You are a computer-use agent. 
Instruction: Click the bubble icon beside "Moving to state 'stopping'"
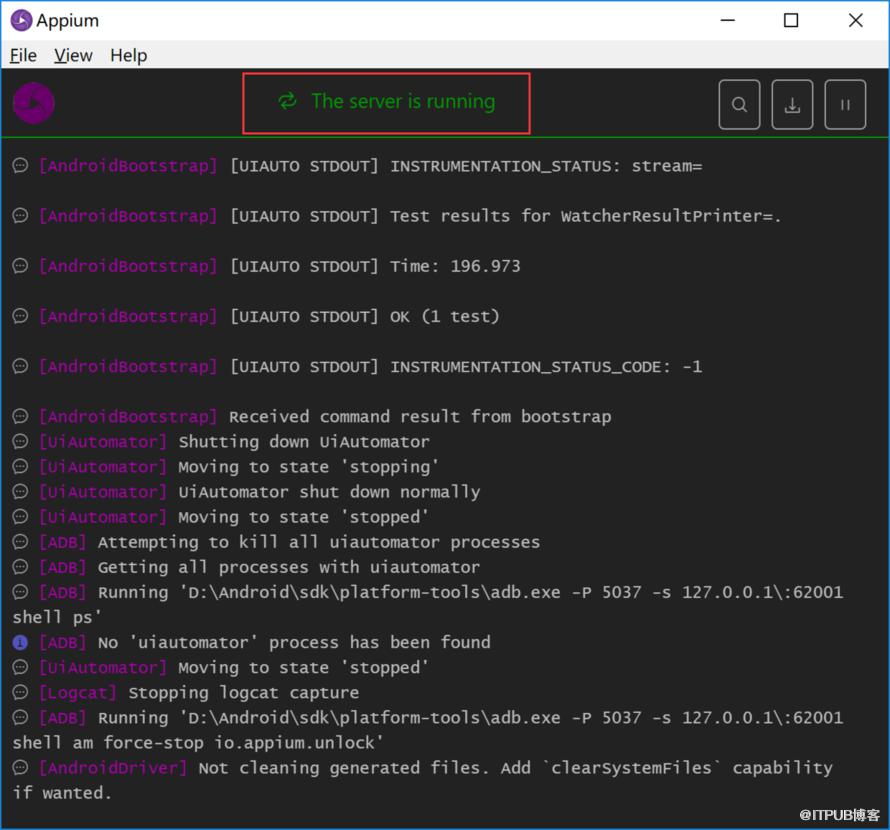pos(20,466)
